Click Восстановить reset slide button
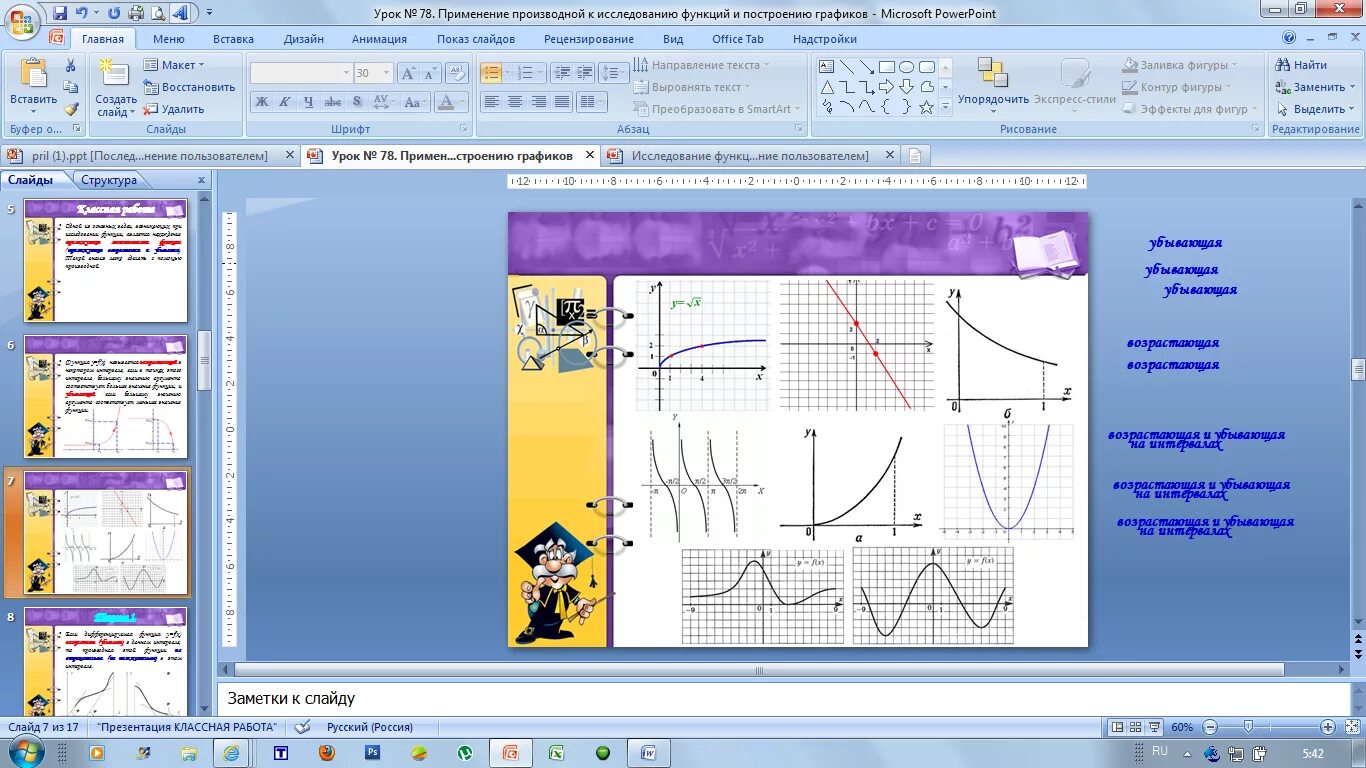The width and height of the screenshot is (1366, 768). point(189,87)
